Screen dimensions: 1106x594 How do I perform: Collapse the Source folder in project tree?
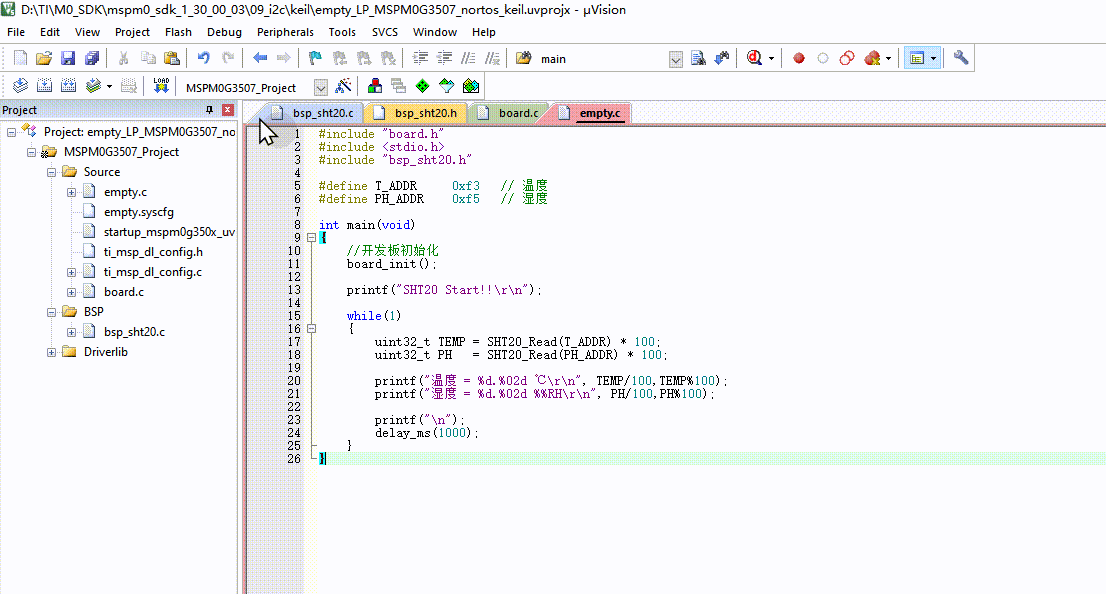[x=51, y=172]
